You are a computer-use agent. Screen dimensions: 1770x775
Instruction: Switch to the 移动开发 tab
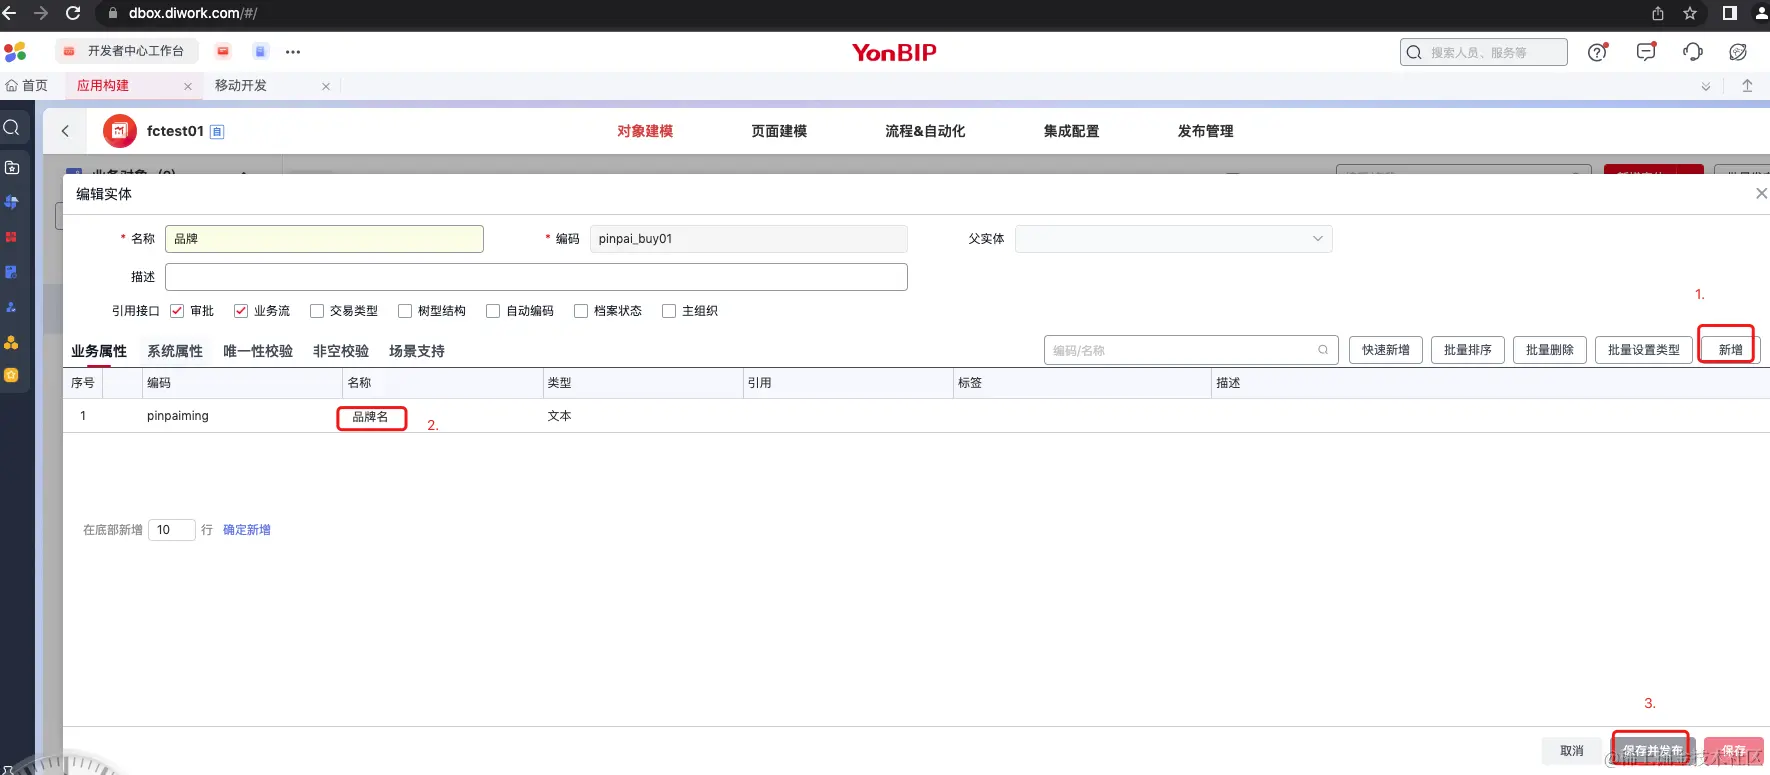coord(241,86)
